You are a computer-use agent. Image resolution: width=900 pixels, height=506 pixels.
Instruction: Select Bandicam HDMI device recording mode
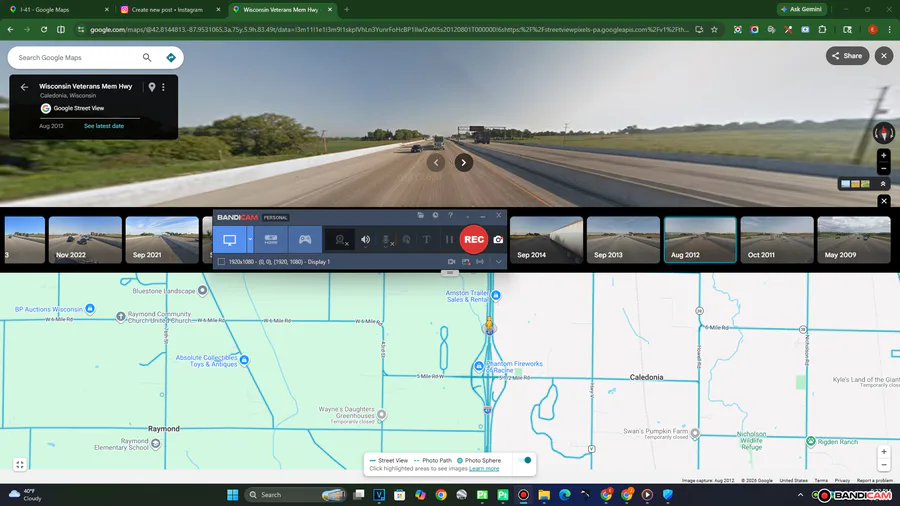pos(271,240)
